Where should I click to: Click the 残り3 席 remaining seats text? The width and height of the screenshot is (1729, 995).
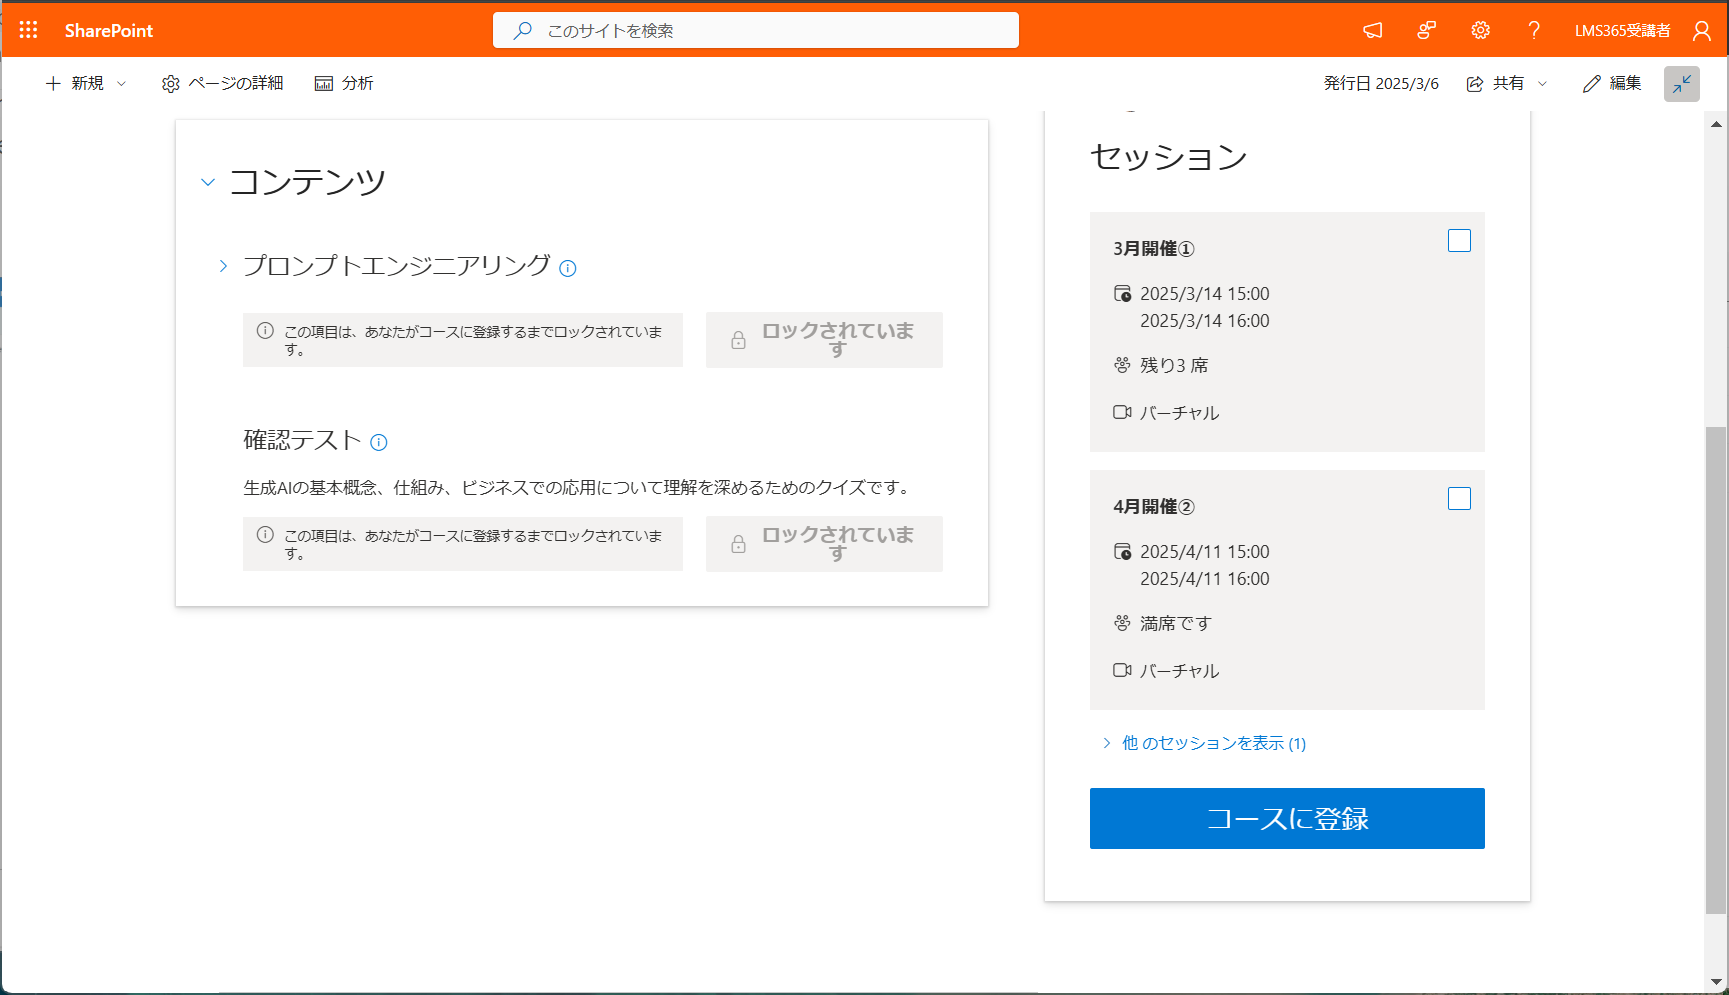tap(1174, 366)
